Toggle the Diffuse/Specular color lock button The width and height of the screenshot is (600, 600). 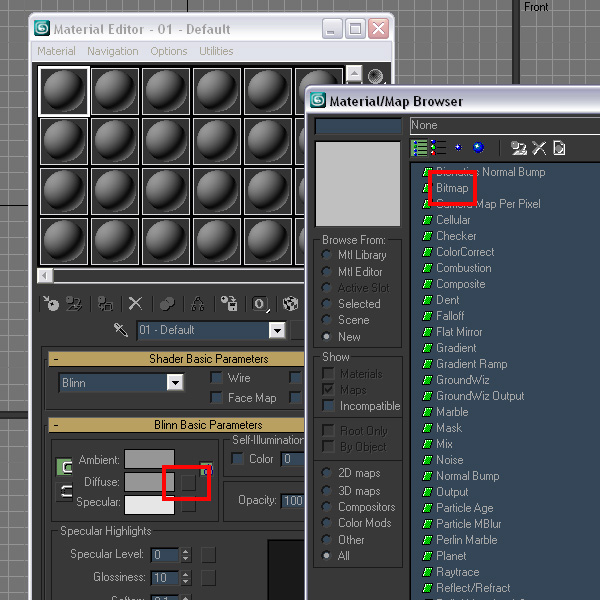64,492
